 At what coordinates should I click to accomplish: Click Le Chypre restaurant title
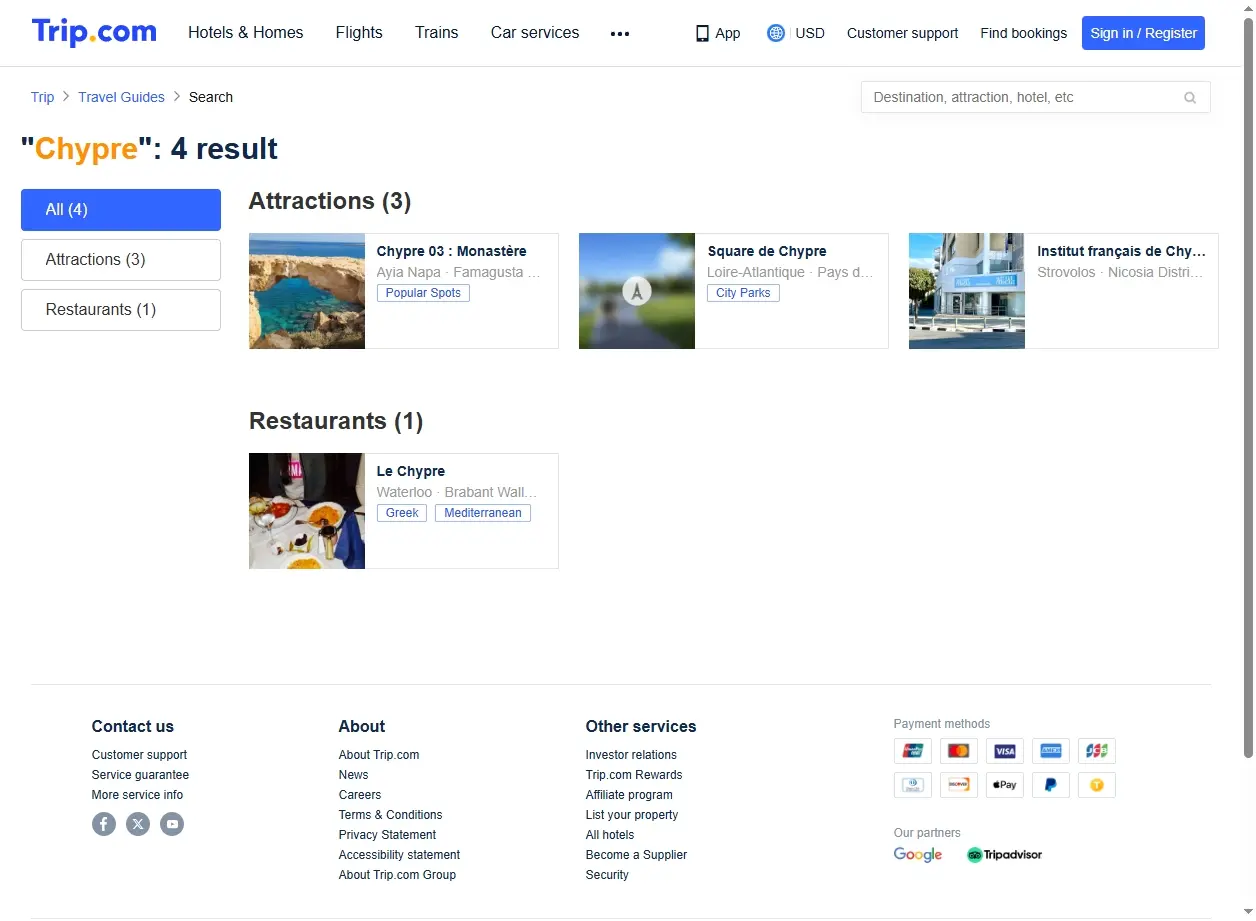411,471
